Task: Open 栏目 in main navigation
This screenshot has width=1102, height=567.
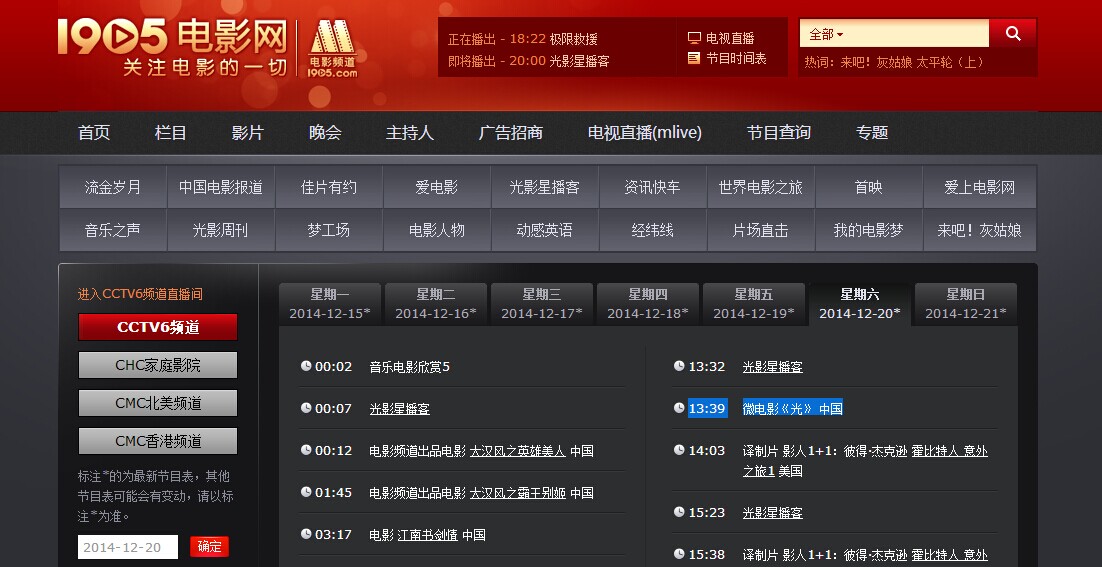Action: pos(171,133)
